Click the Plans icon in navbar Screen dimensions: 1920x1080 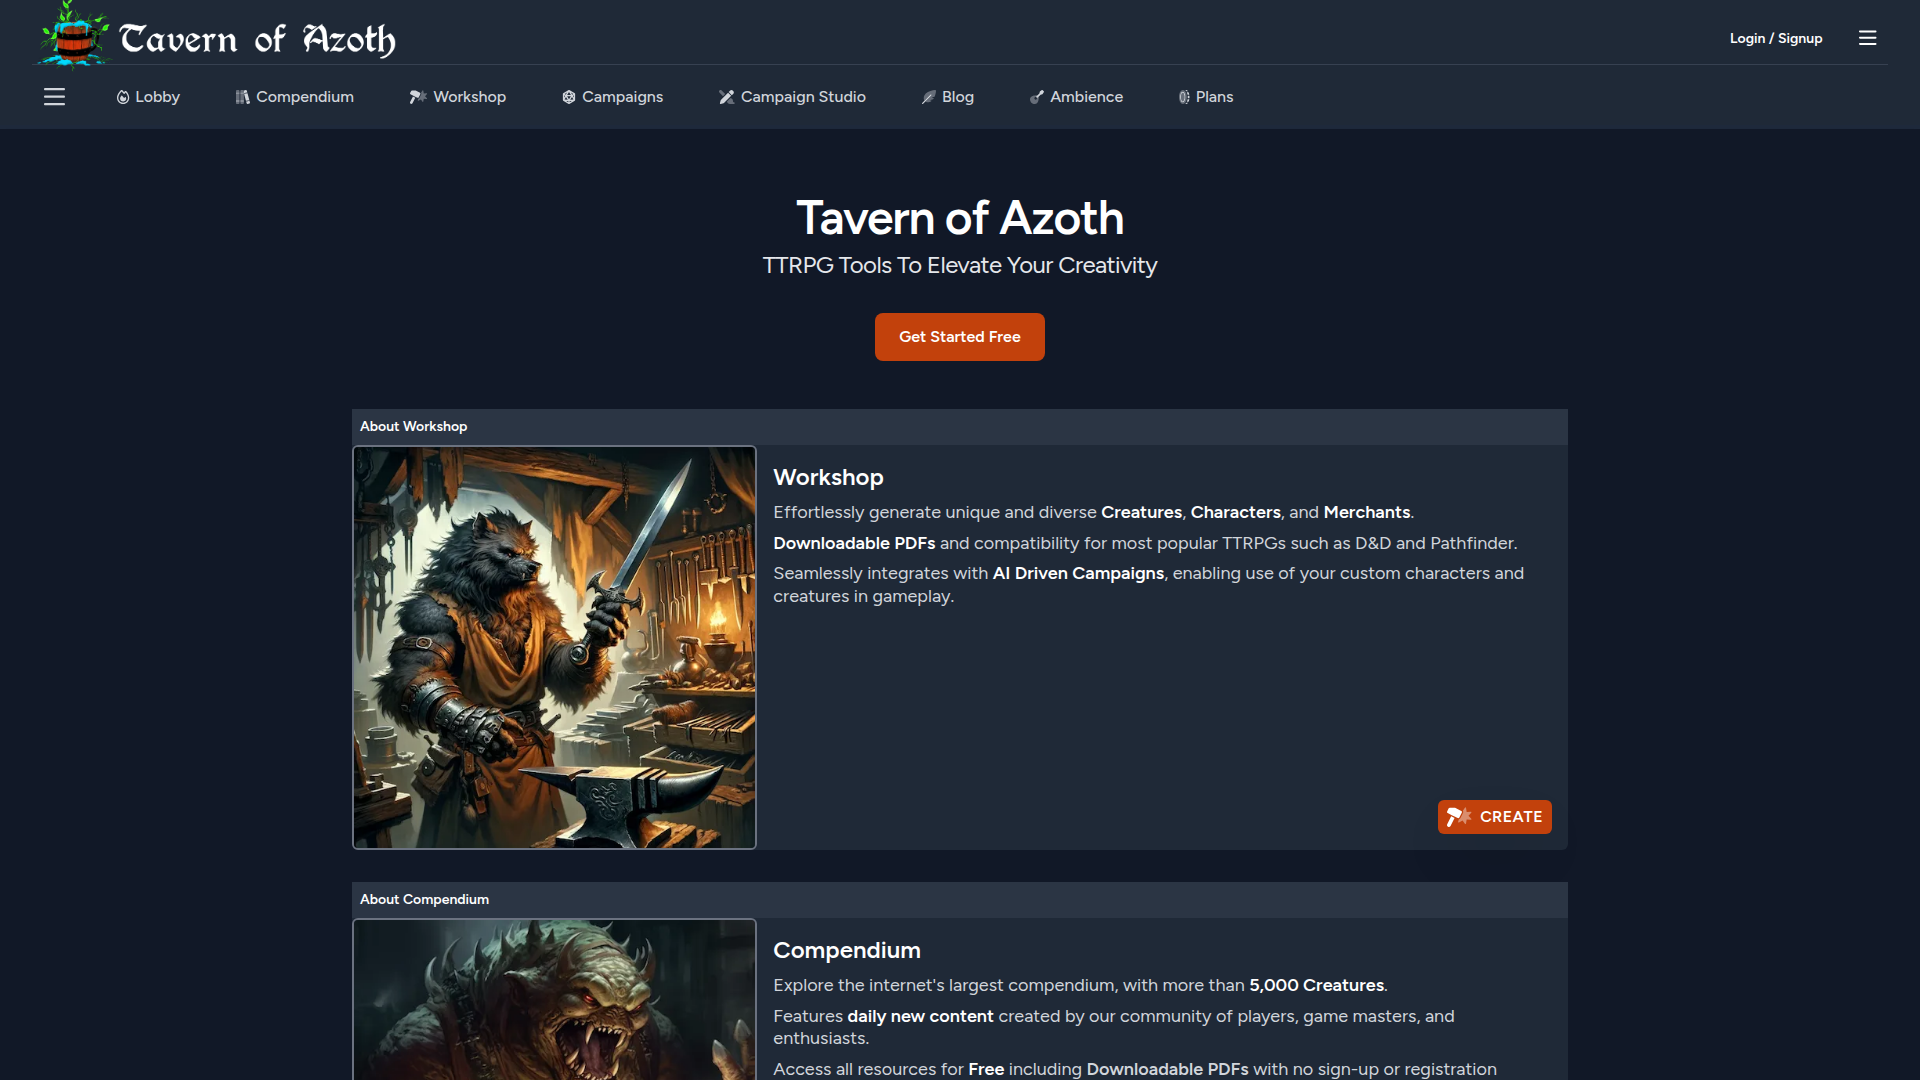click(x=1184, y=97)
